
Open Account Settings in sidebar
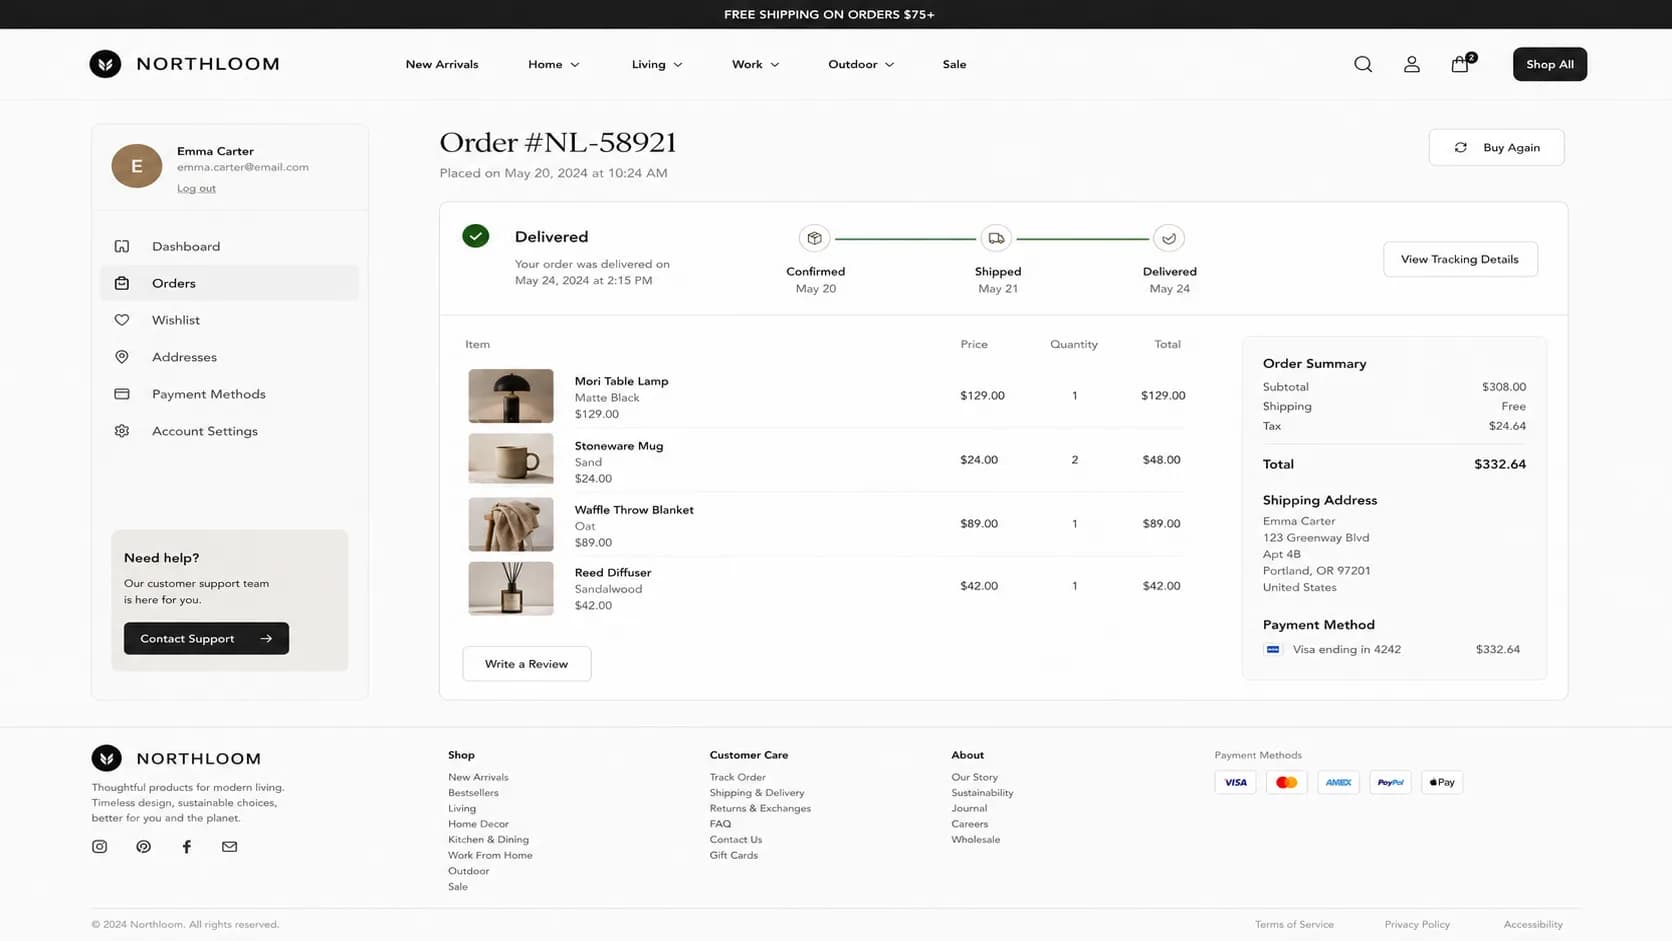(230, 431)
